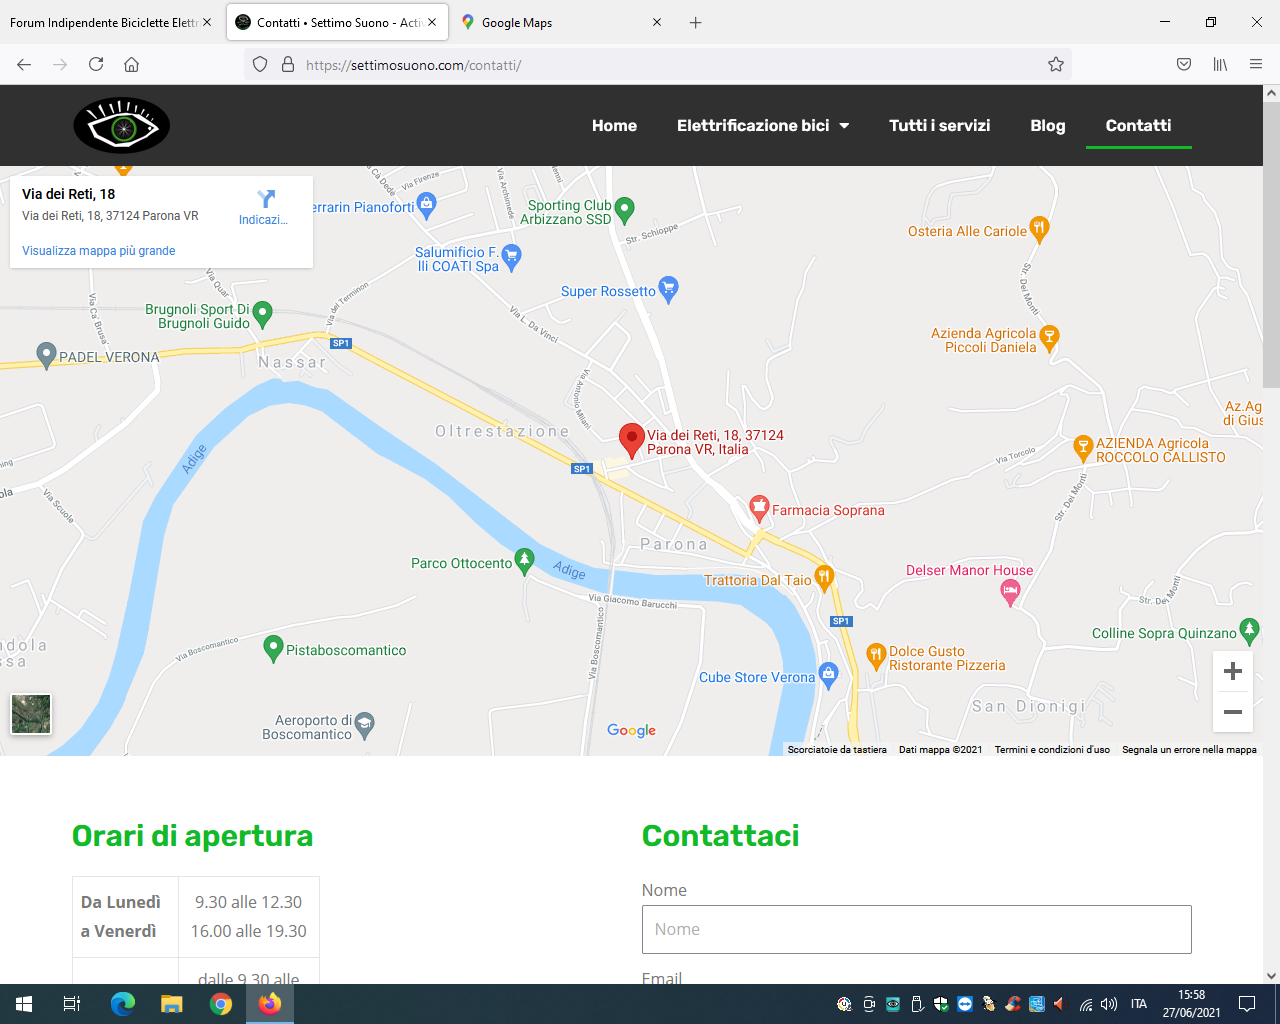Select the Farmacia Soprana map marker

coord(759,508)
